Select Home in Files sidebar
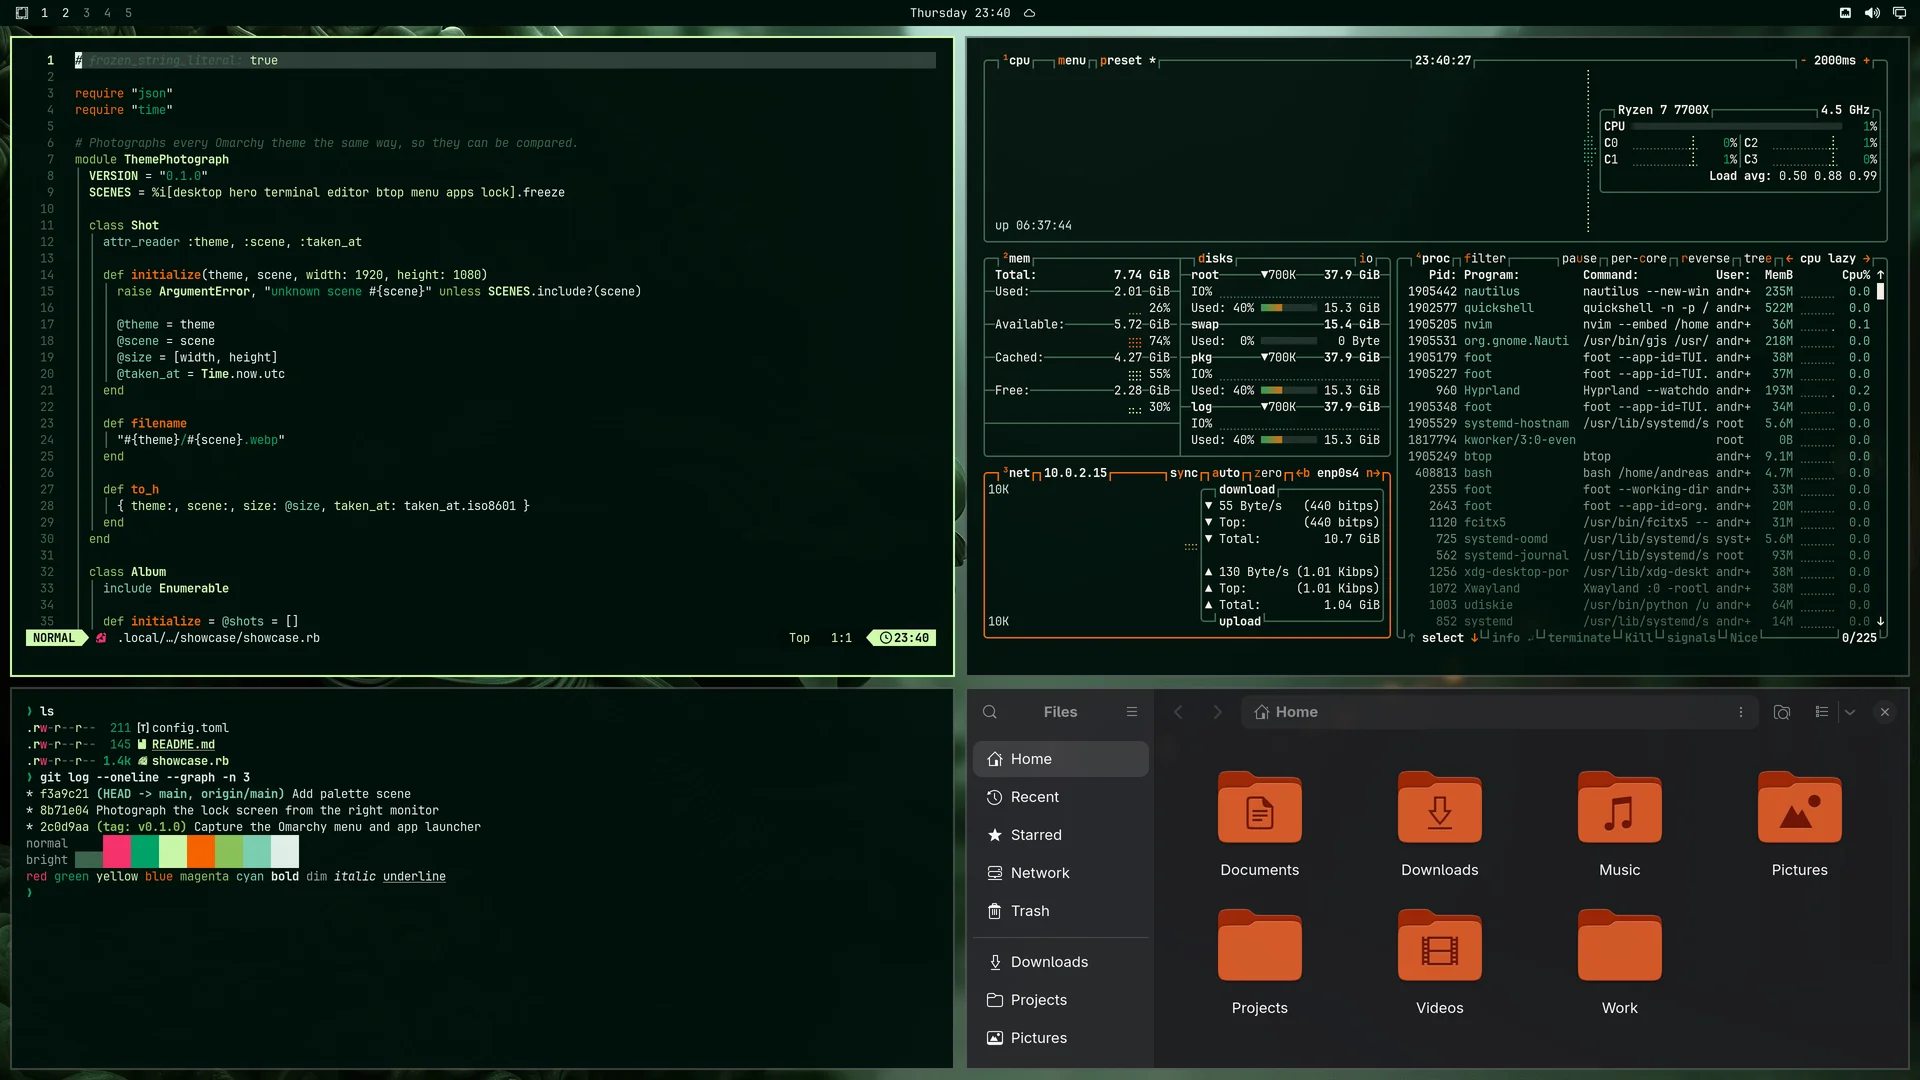 [x=1061, y=759]
